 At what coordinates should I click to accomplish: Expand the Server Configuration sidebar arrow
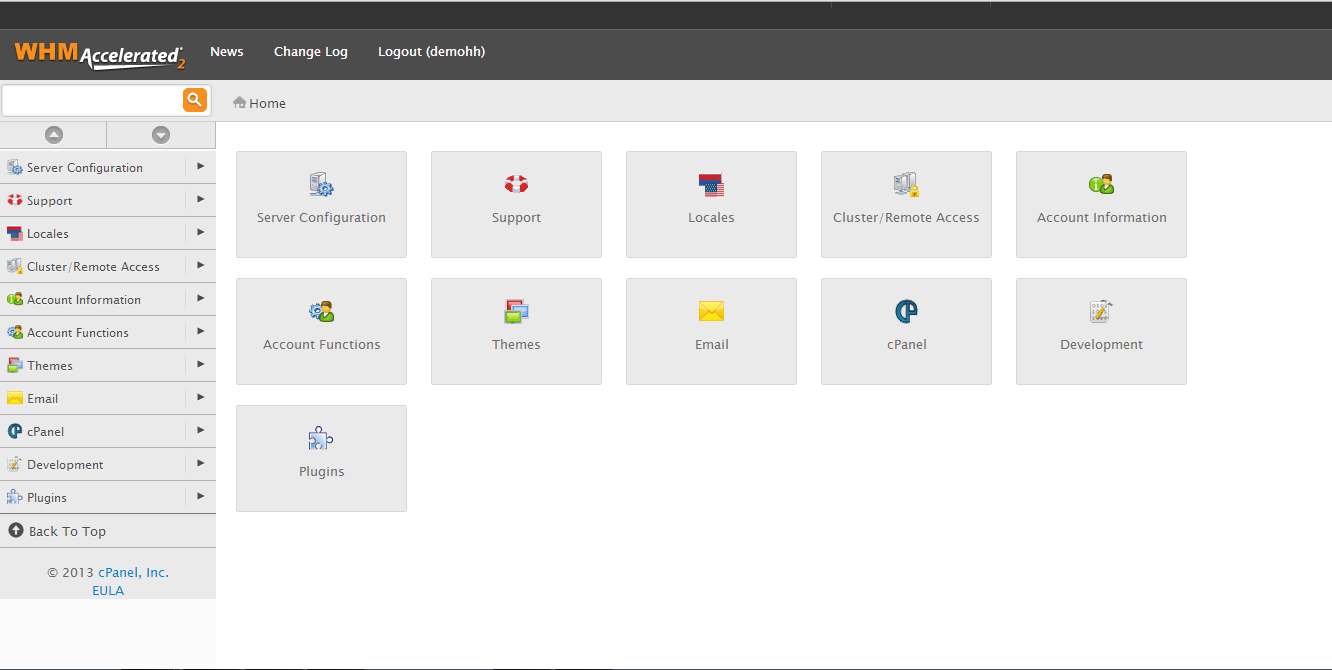(200, 167)
